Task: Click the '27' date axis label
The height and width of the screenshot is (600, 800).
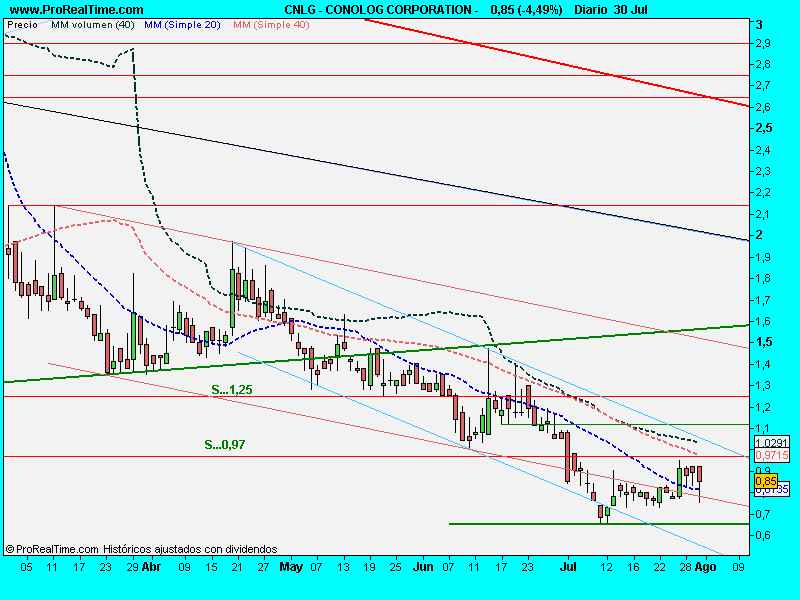Action: click(x=263, y=567)
